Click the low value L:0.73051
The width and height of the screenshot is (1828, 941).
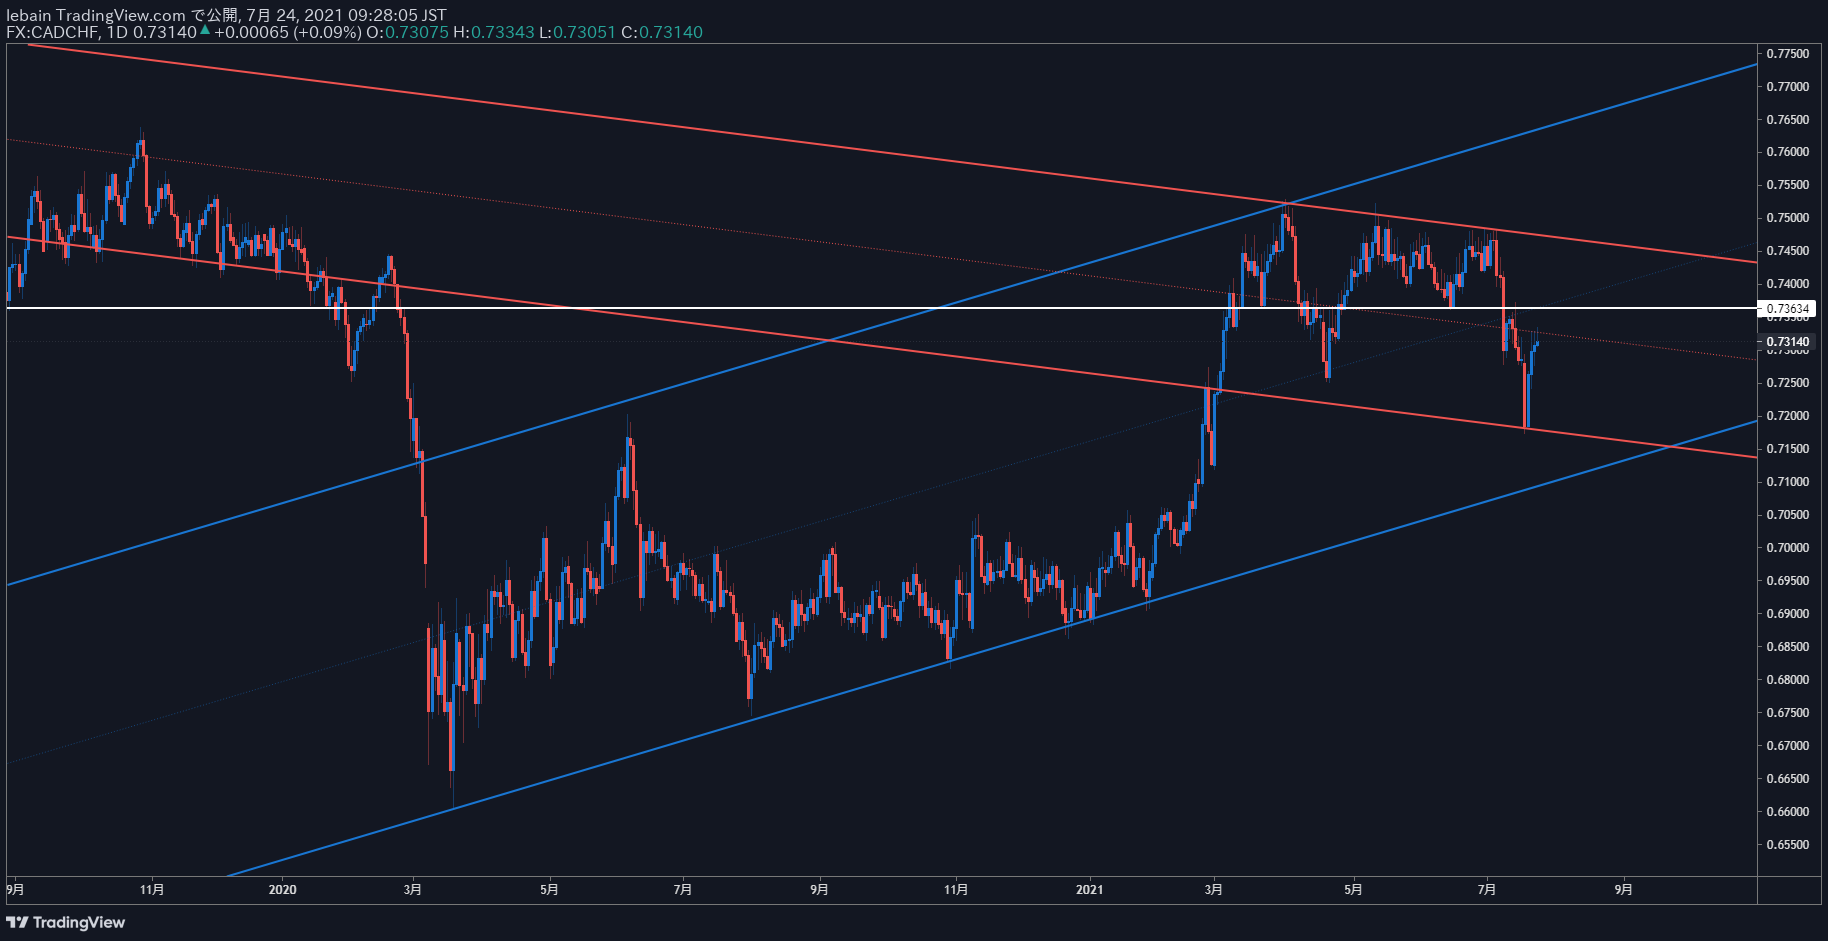[577, 32]
